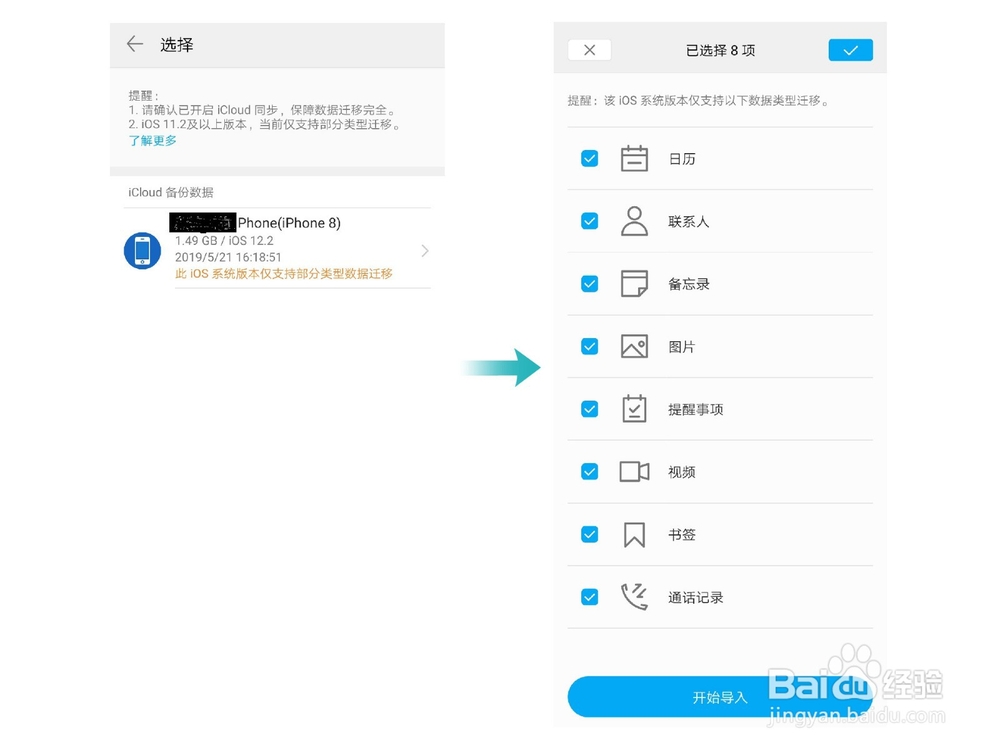
Task: Click the contacts person icon beside 联系人
Action: click(x=635, y=220)
